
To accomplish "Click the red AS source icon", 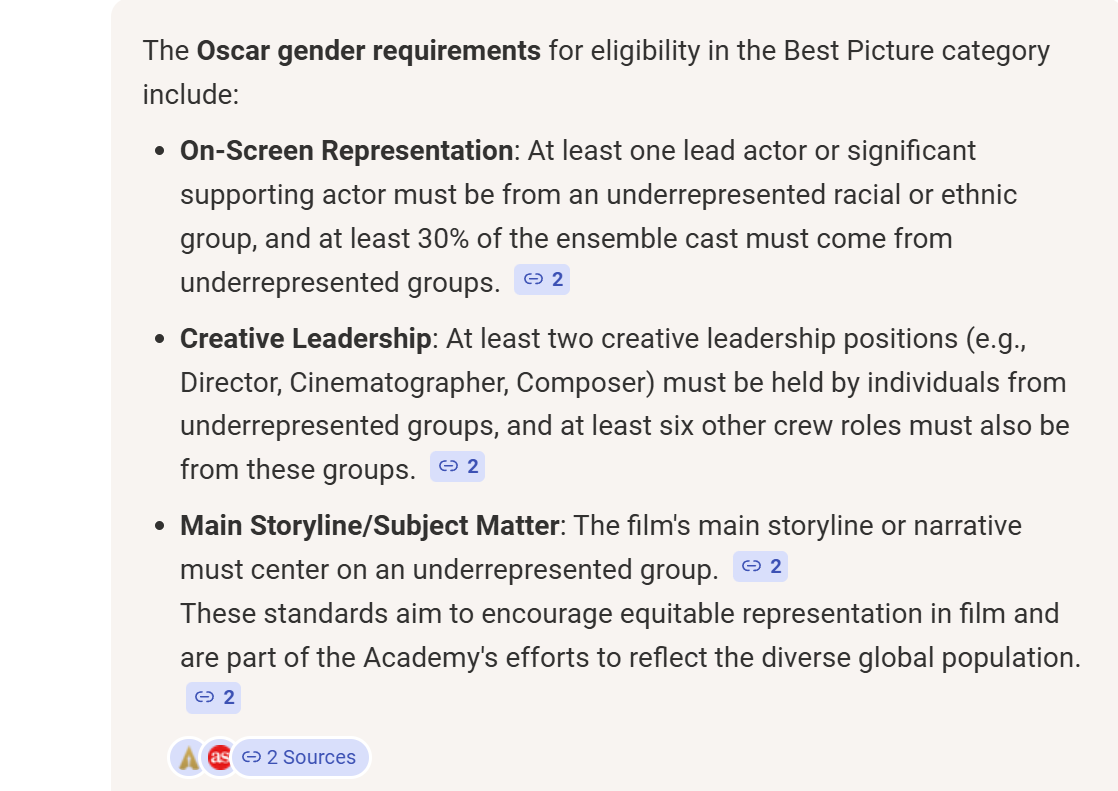I will tap(219, 758).
